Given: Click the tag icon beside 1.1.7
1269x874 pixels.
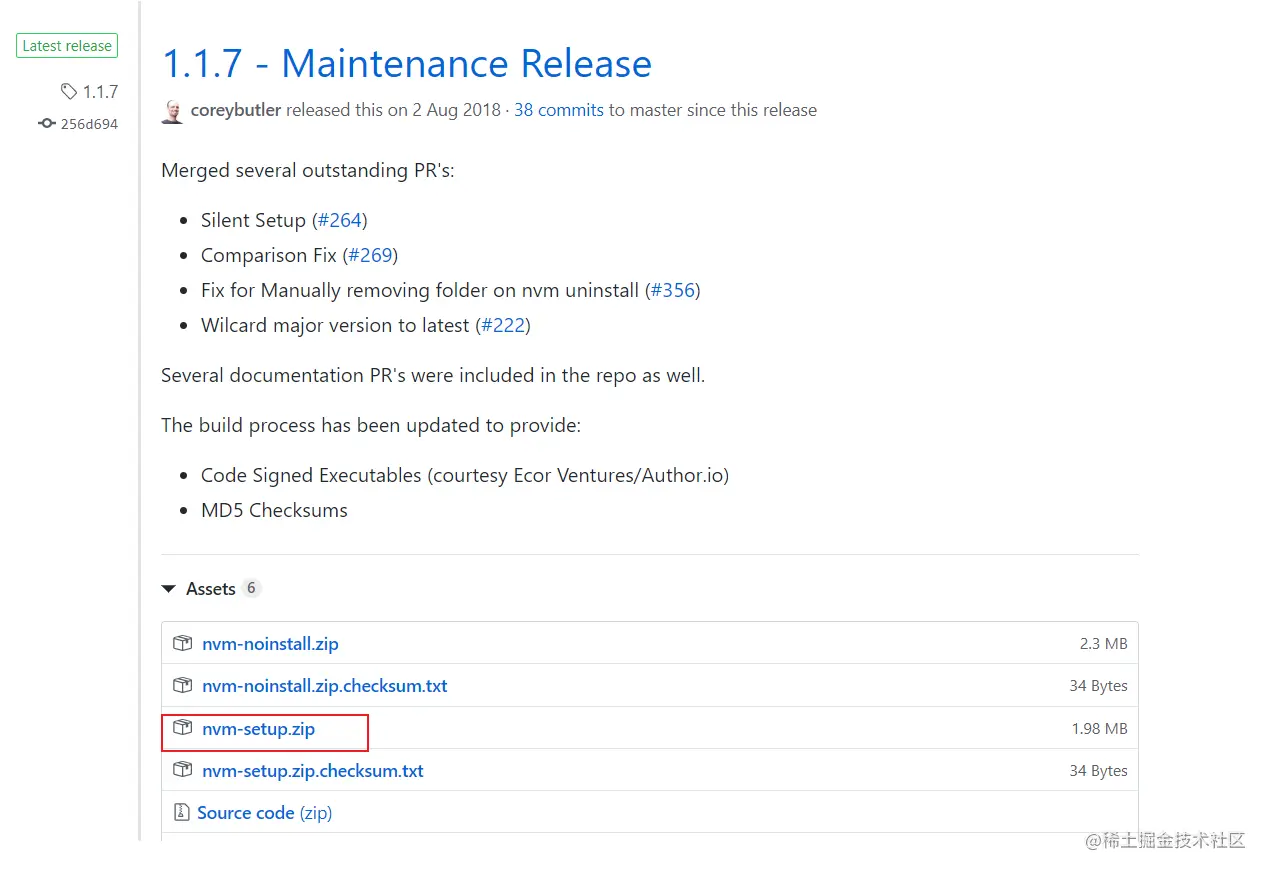Looking at the screenshot, I should [68, 92].
